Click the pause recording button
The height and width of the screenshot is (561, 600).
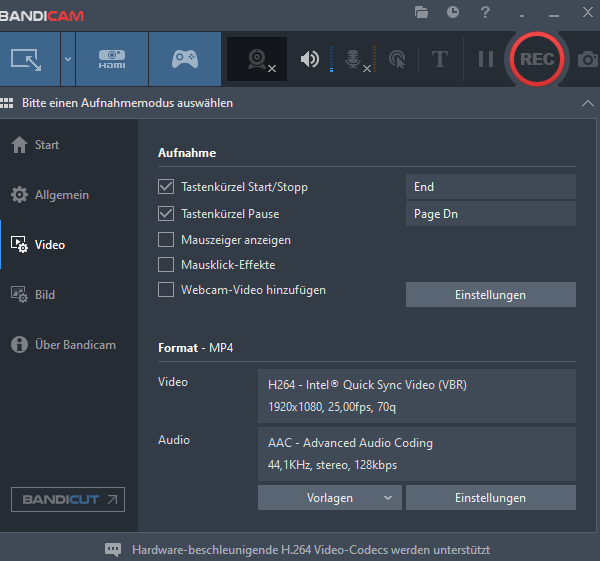pos(486,59)
